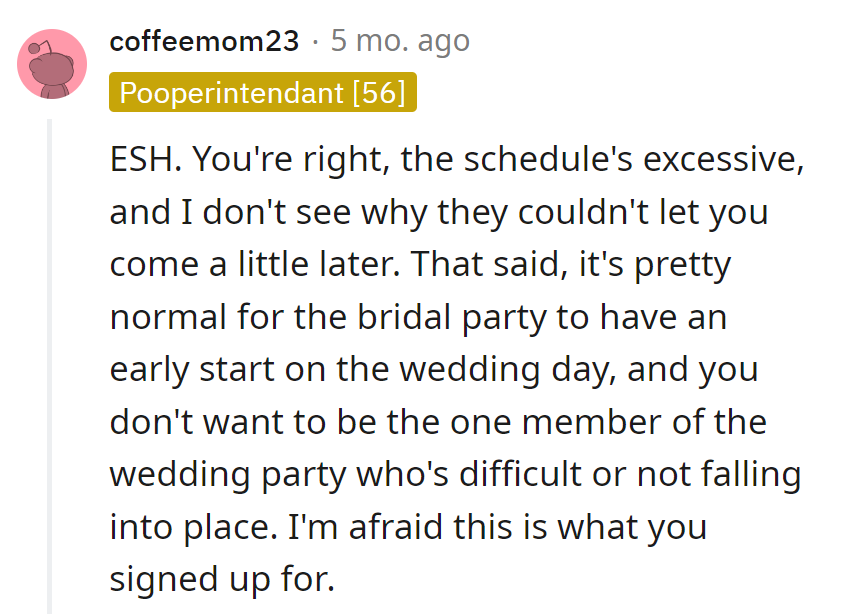This screenshot has width=856, height=614.
Task: Open the coffeemom23 user profile link
Action: click(204, 42)
